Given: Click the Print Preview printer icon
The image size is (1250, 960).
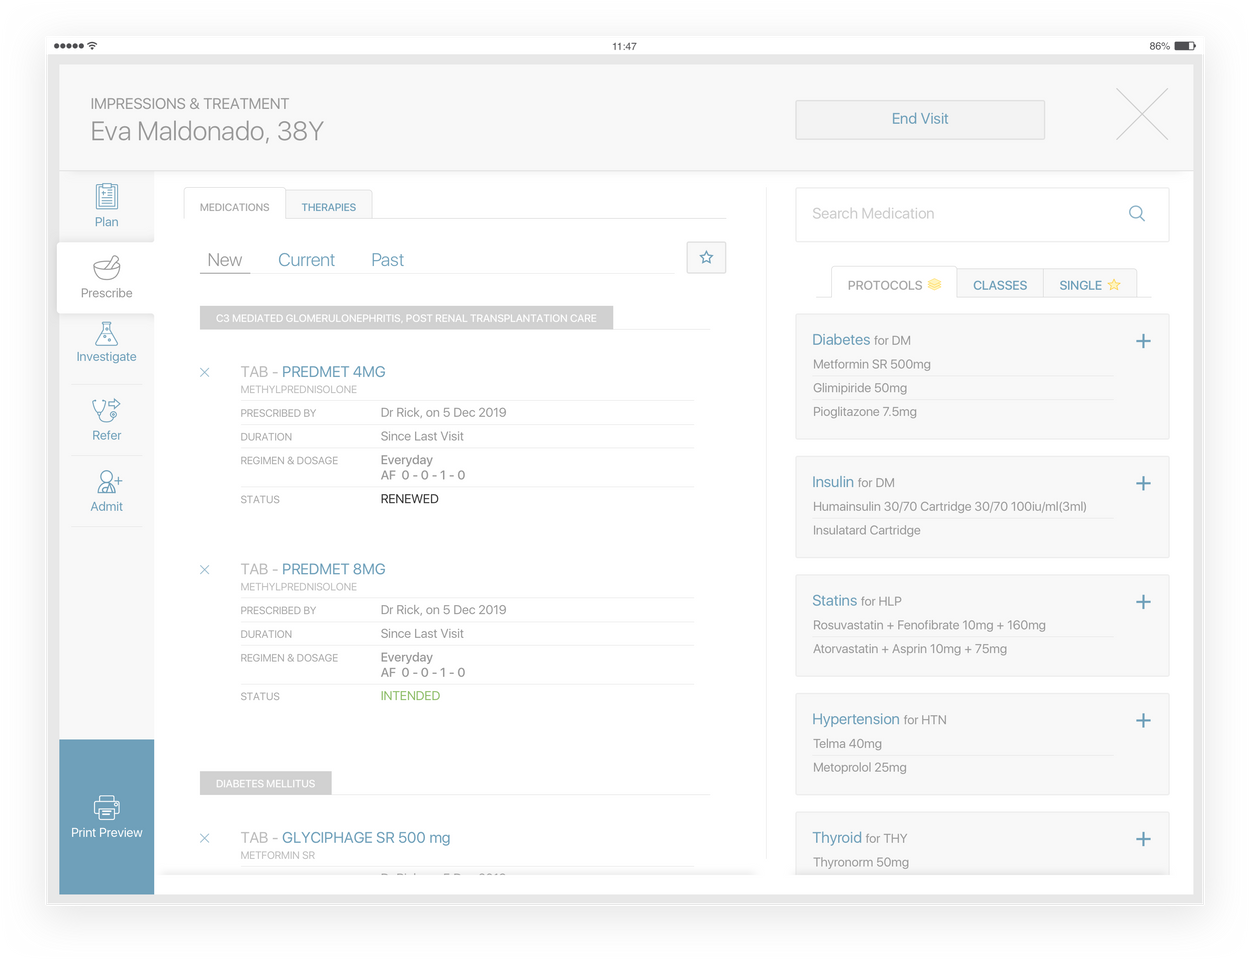Looking at the screenshot, I should 106,807.
